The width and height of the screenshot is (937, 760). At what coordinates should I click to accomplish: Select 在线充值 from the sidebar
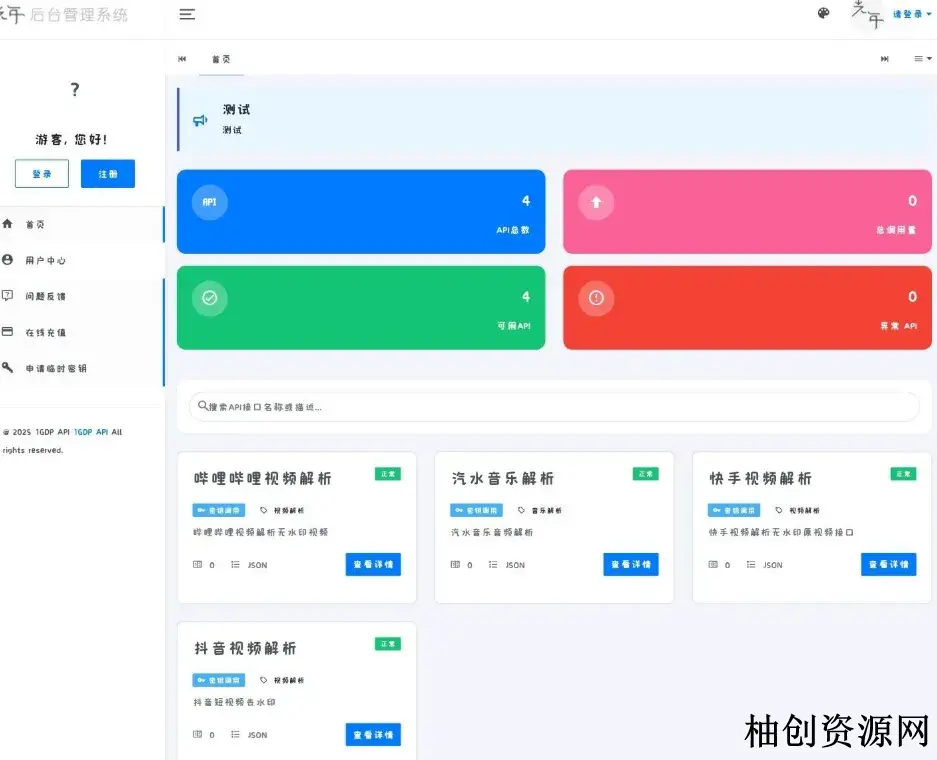46,332
